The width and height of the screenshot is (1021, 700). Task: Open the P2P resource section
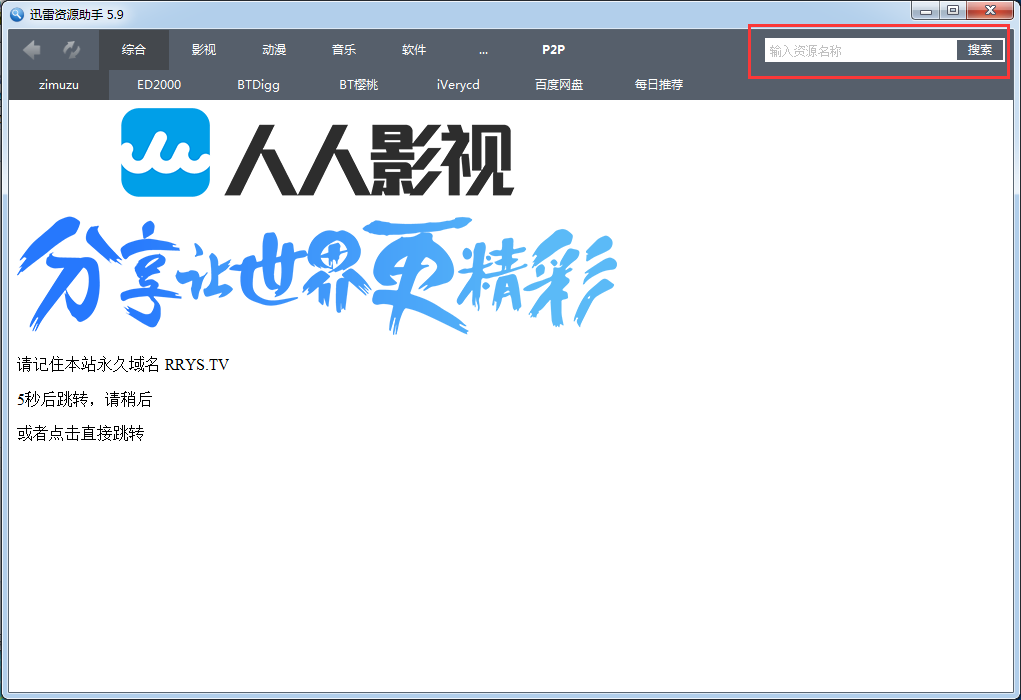(553, 49)
